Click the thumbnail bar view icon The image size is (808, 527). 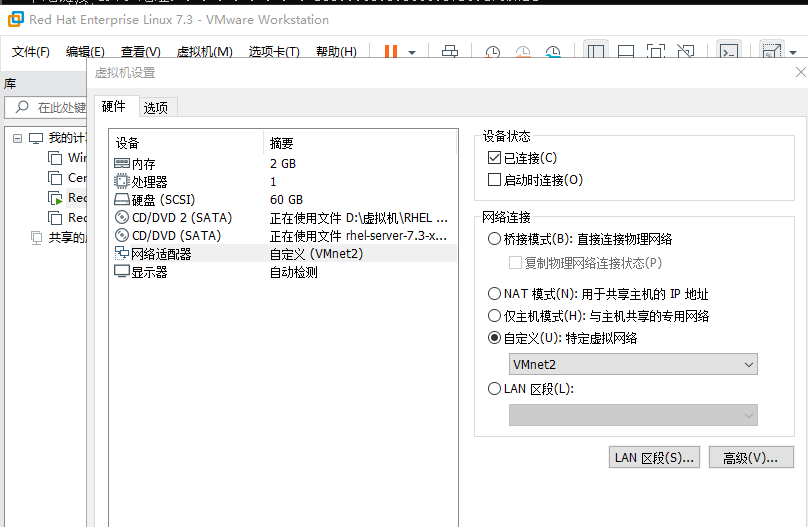tap(626, 52)
